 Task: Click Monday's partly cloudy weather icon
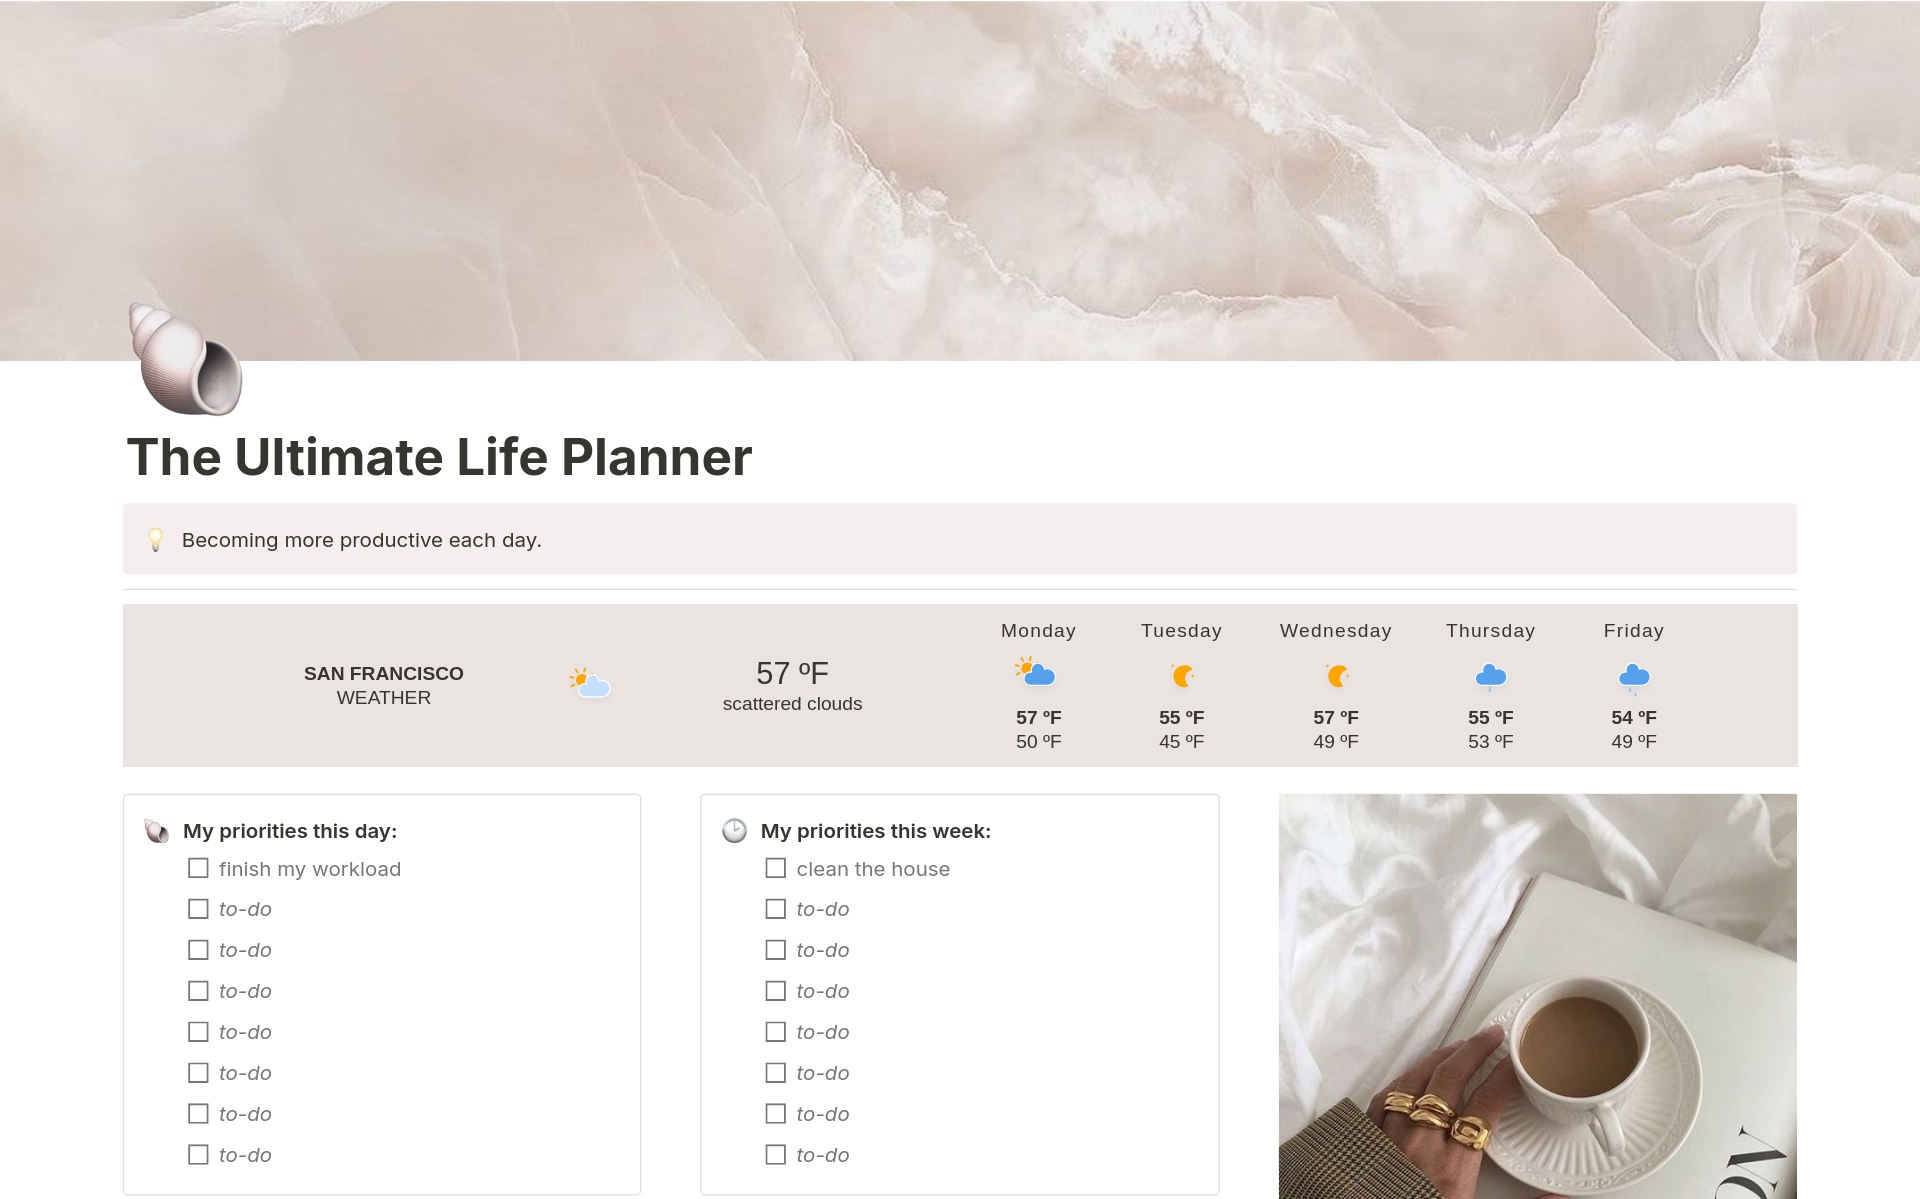tap(1036, 672)
